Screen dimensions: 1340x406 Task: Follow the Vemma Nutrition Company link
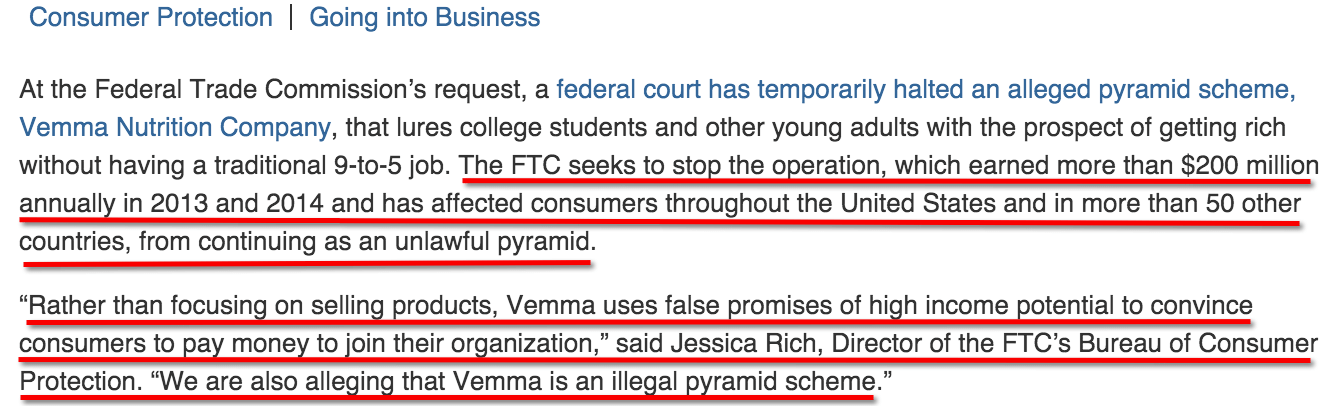(175, 127)
